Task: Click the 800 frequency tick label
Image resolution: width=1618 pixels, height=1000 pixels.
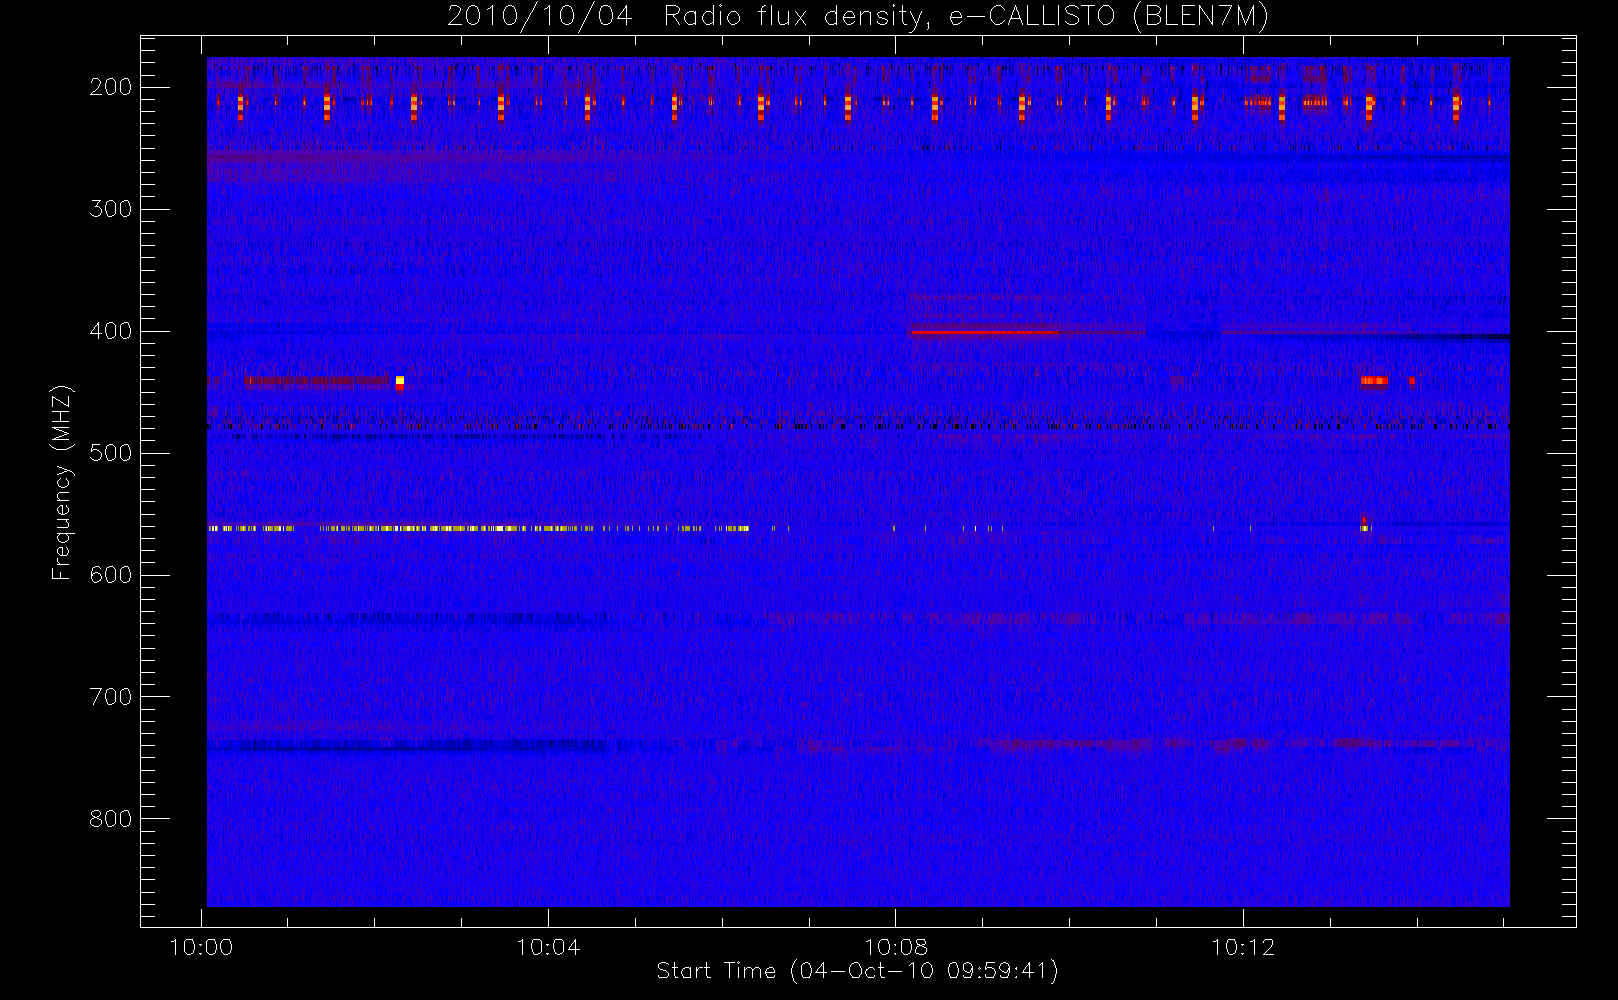Action: click(x=111, y=819)
